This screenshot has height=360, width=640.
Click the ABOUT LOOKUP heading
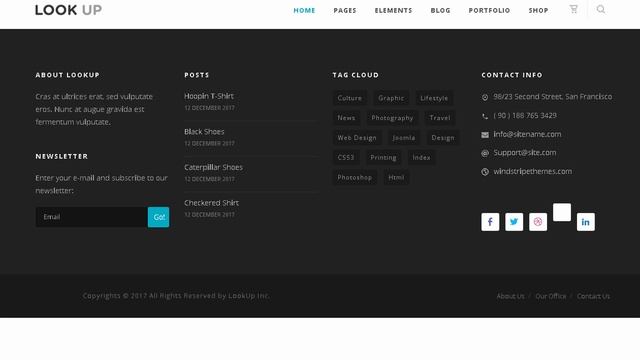coord(67,75)
